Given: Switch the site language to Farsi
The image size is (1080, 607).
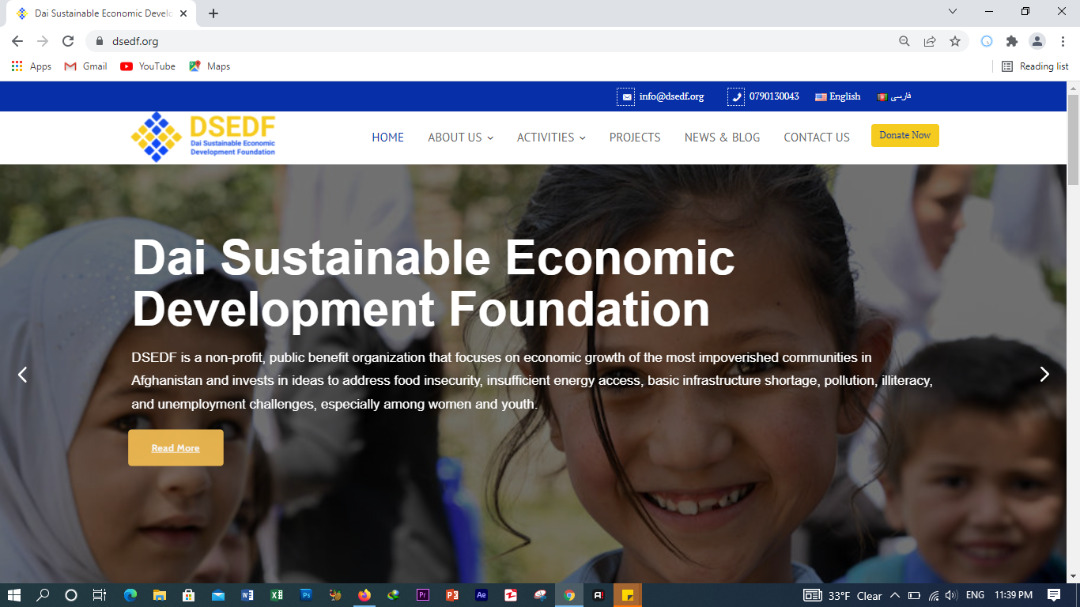Looking at the screenshot, I should coord(894,96).
